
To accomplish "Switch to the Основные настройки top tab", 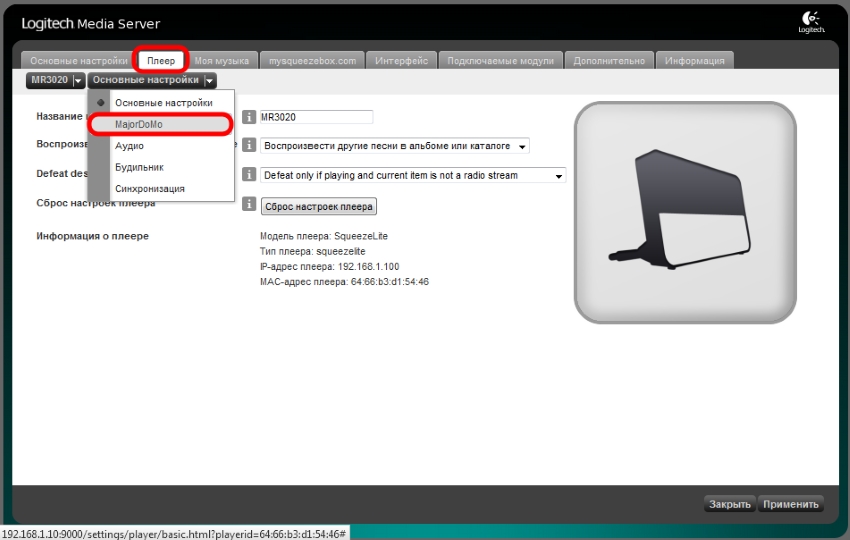I will pyautogui.click(x=79, y=61).
